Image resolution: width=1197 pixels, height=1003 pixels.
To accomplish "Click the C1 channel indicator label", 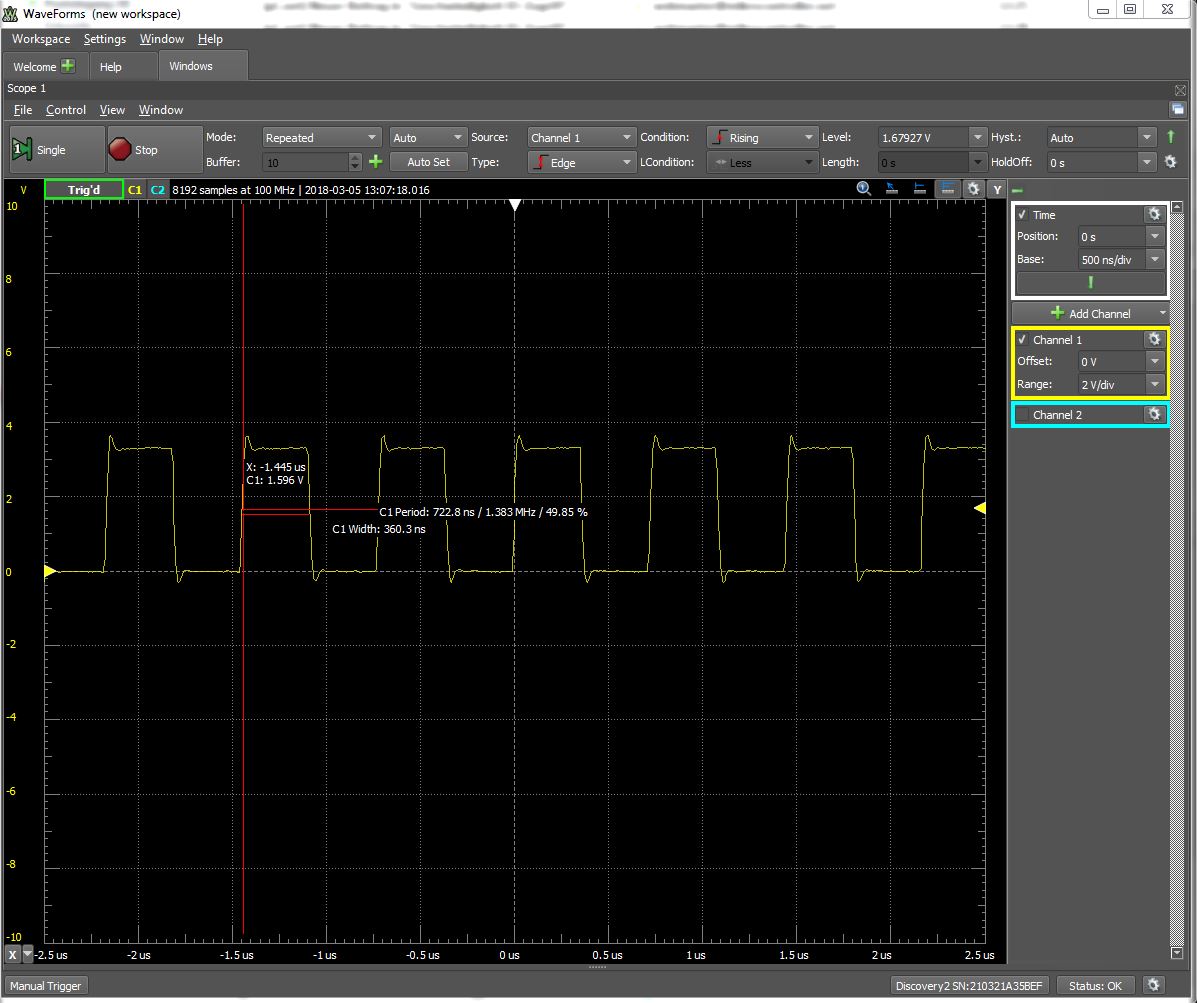I will click(135, 189).
